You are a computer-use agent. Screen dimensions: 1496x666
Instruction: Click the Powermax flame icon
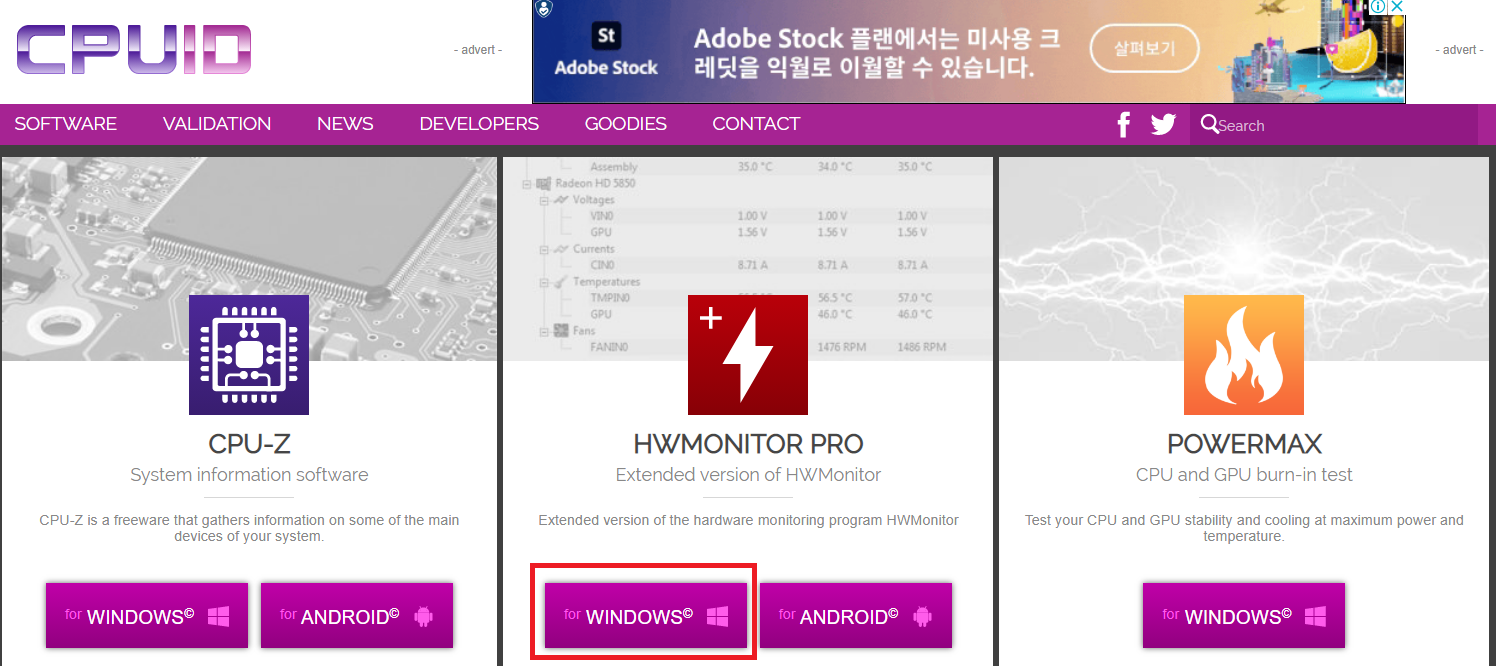coord(1244,355)
